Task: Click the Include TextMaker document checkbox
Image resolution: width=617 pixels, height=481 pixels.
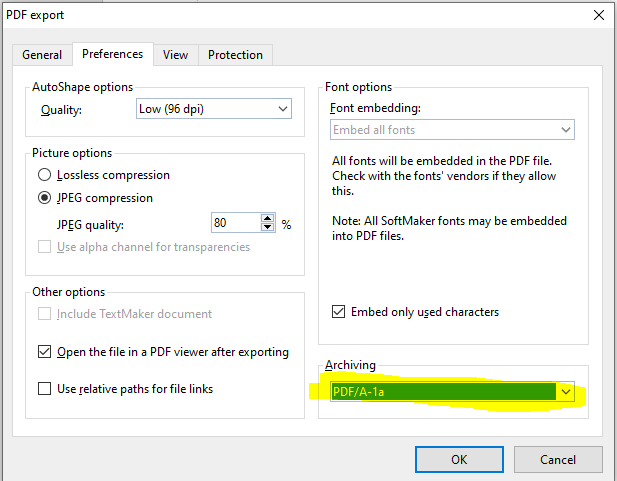Action: 45,314
